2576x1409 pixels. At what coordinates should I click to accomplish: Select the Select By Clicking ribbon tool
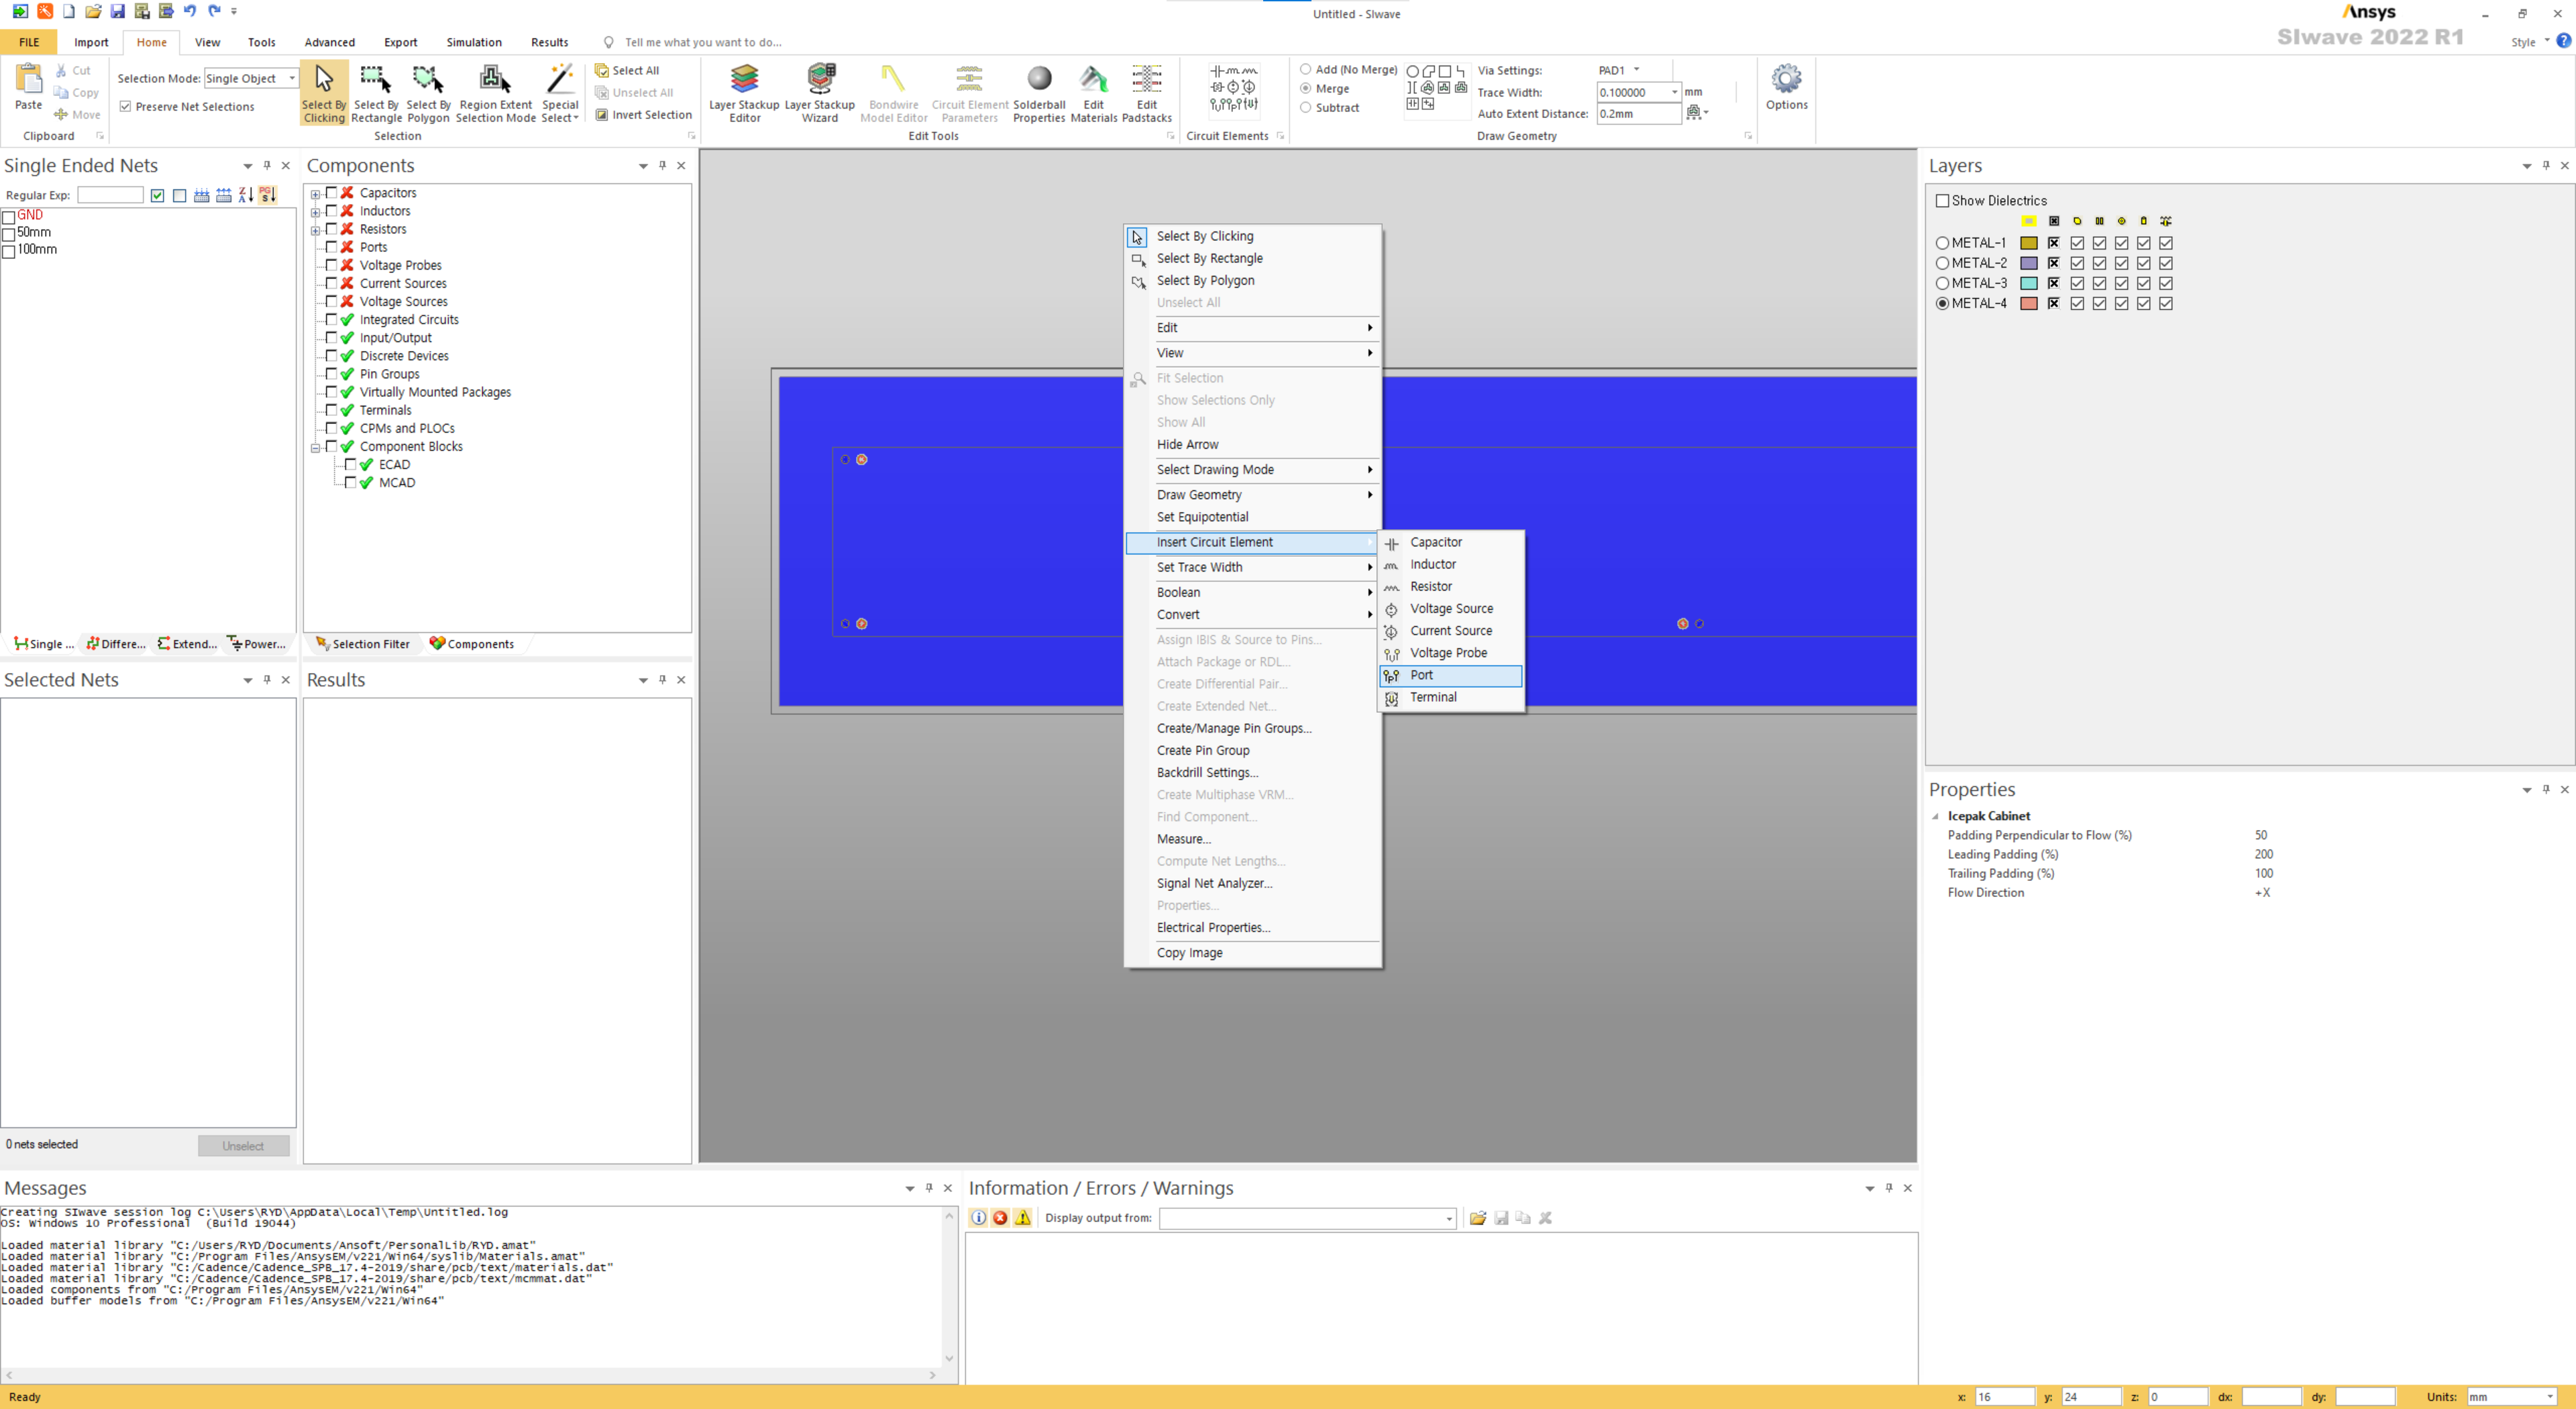tap(324, 93)
